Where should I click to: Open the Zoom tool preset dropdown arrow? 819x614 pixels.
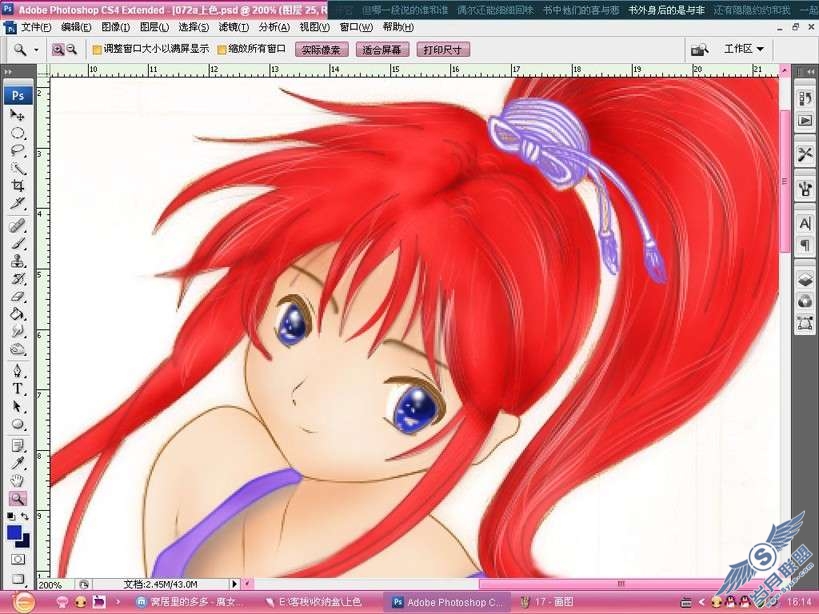36,50
